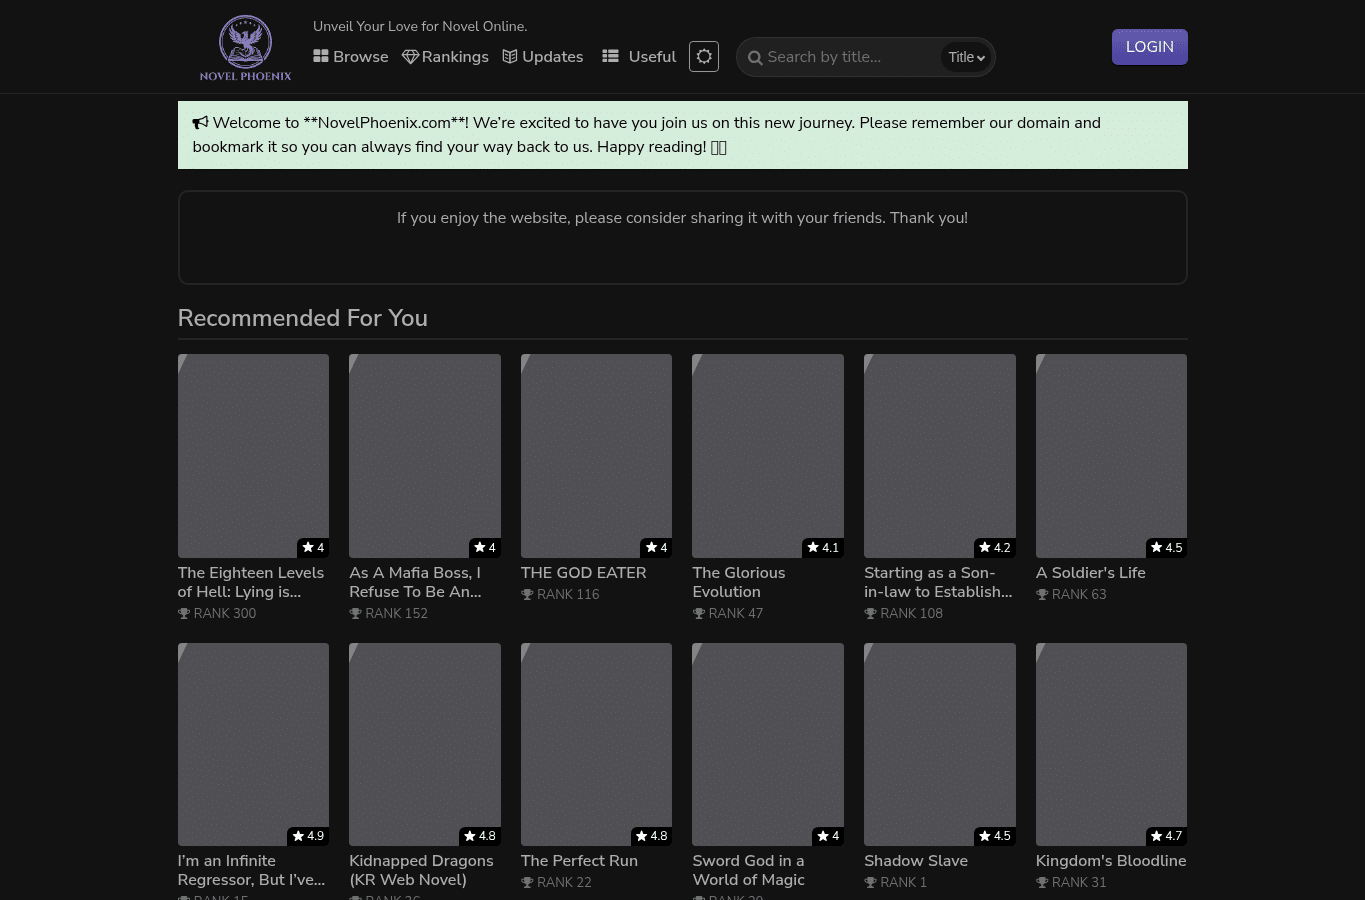Open Starting as a Son-in-law cover image
The width and height of the screenshot is (1365, 900).
click(x=940, y=456)
